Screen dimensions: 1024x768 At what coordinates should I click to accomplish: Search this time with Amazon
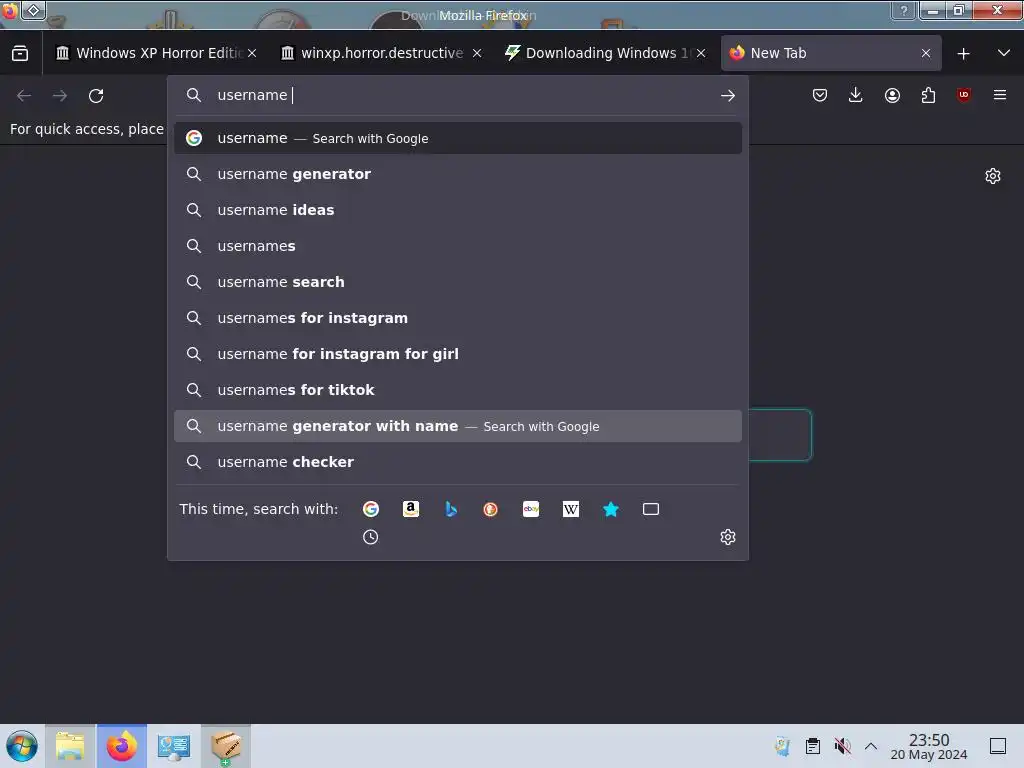(411, 509)
